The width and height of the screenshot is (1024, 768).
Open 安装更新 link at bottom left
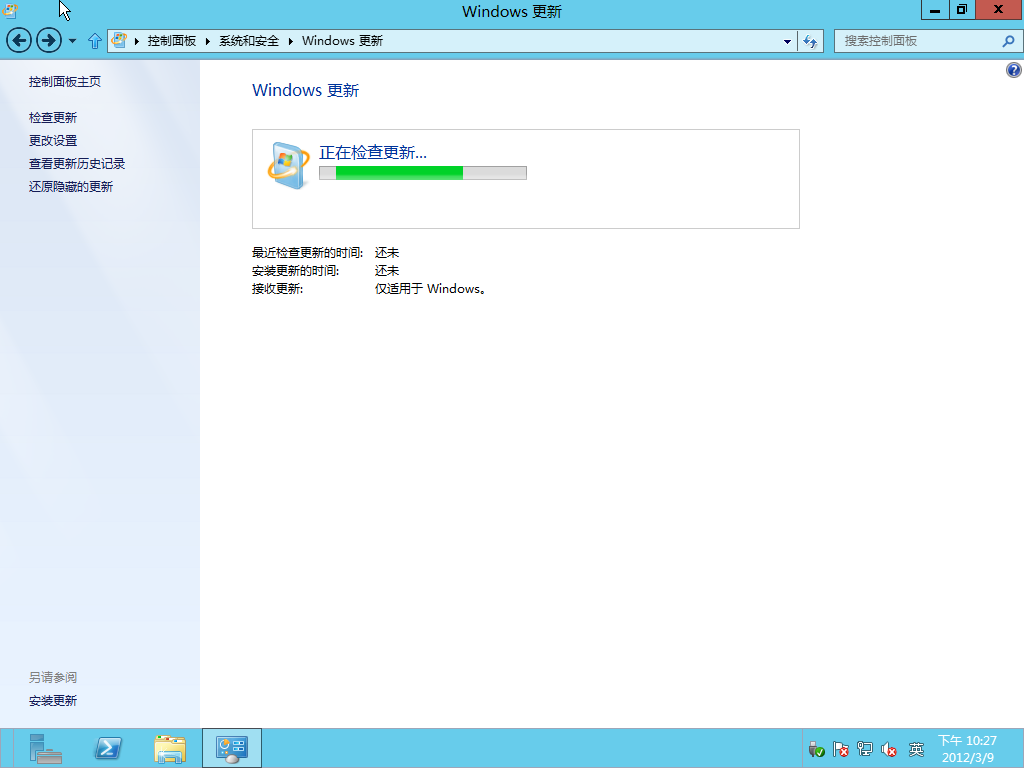tap(53, 701)
